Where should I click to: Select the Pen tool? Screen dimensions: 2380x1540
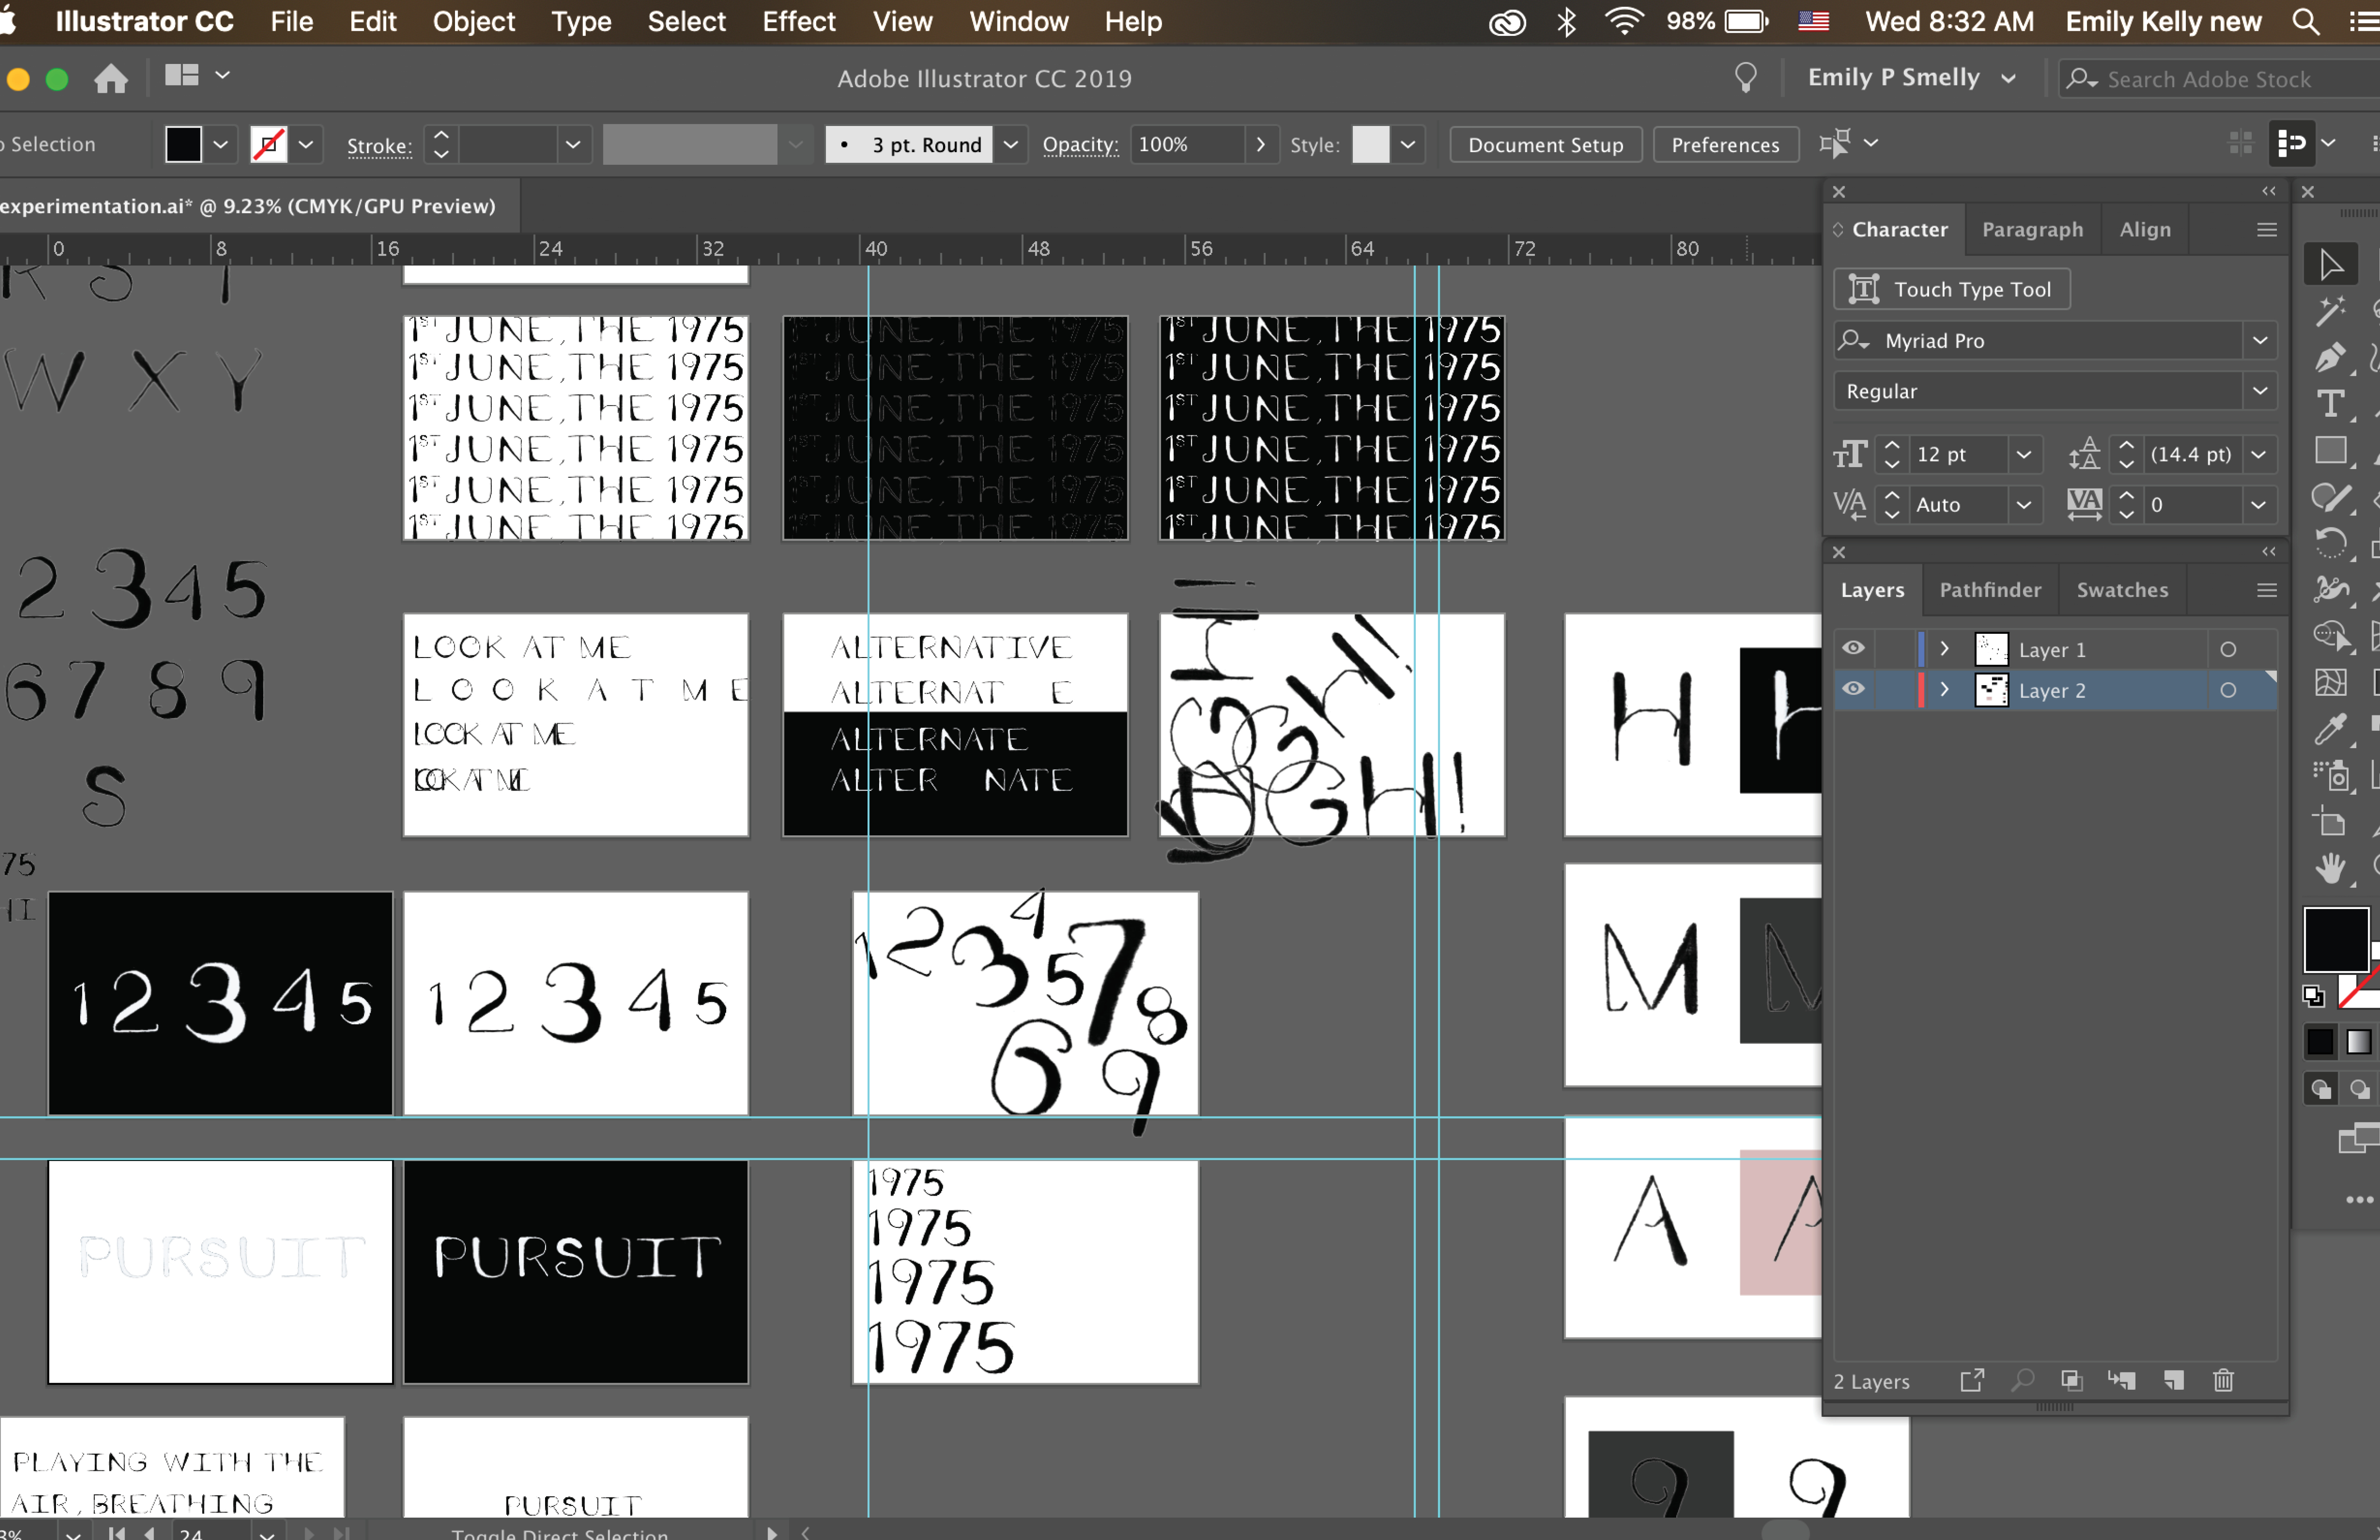[x=2331, y=358]
